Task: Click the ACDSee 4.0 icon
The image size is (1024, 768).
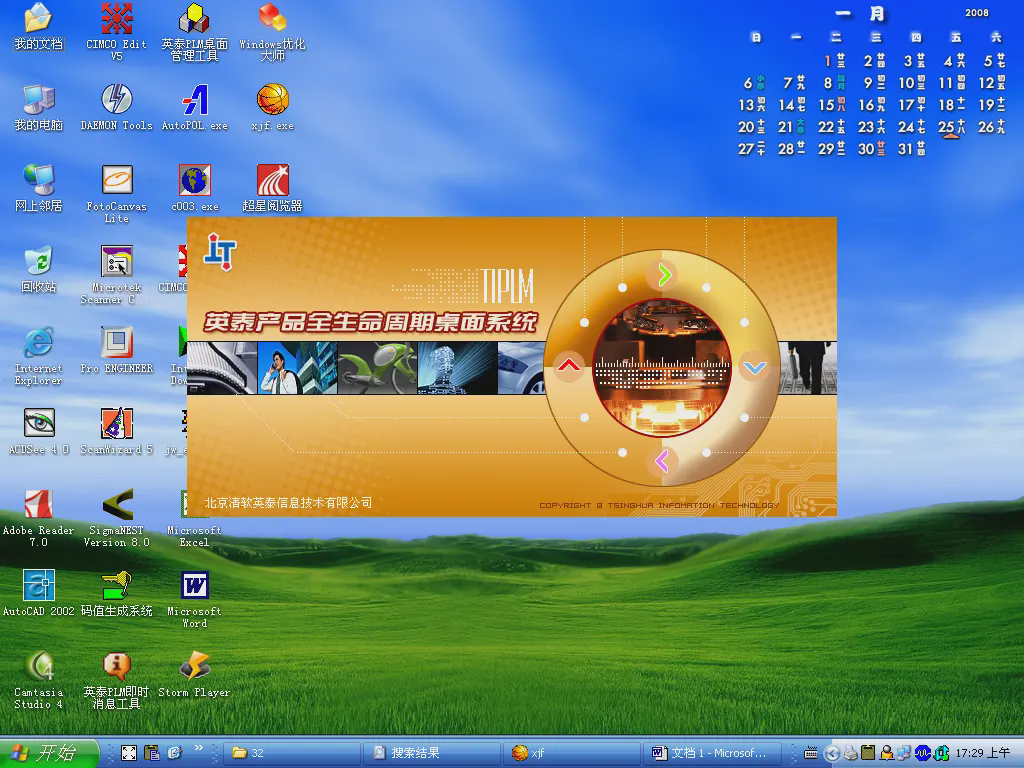Action: (x=38, y=424)
